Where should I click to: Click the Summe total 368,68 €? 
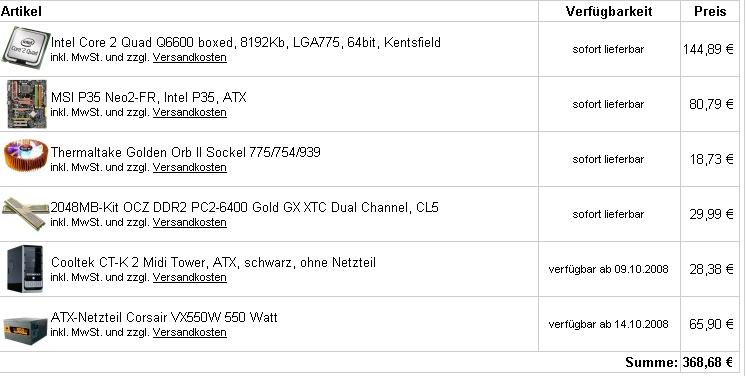tap(679, 362)
